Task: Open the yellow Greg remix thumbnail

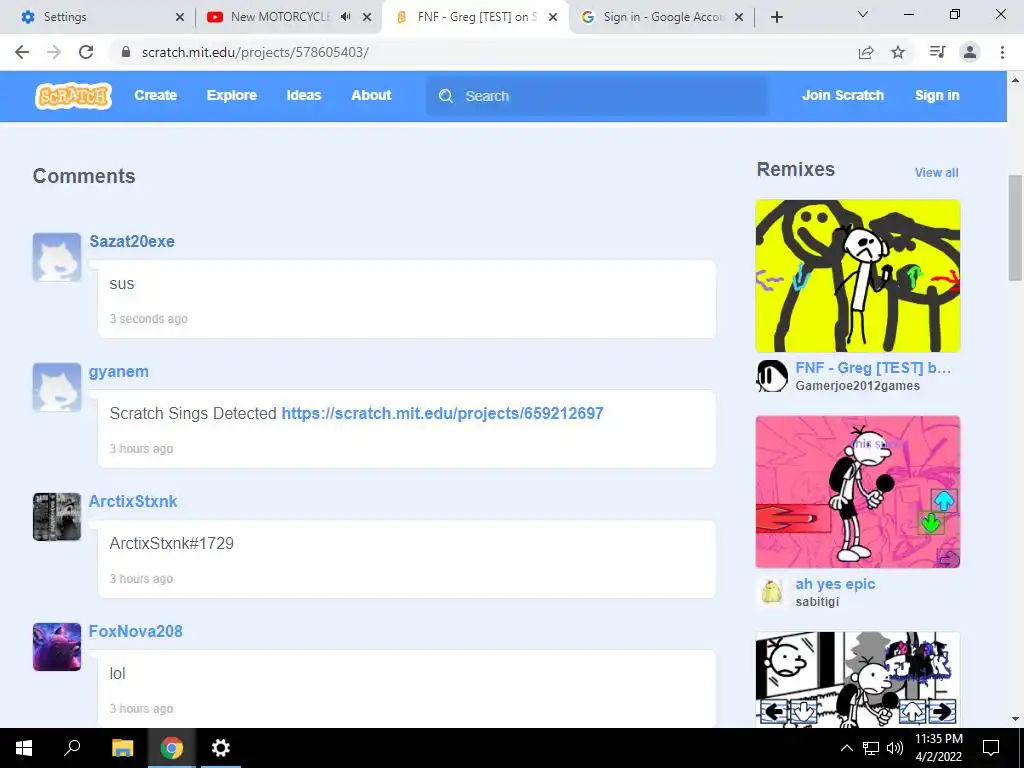Action: coord(858,276)
